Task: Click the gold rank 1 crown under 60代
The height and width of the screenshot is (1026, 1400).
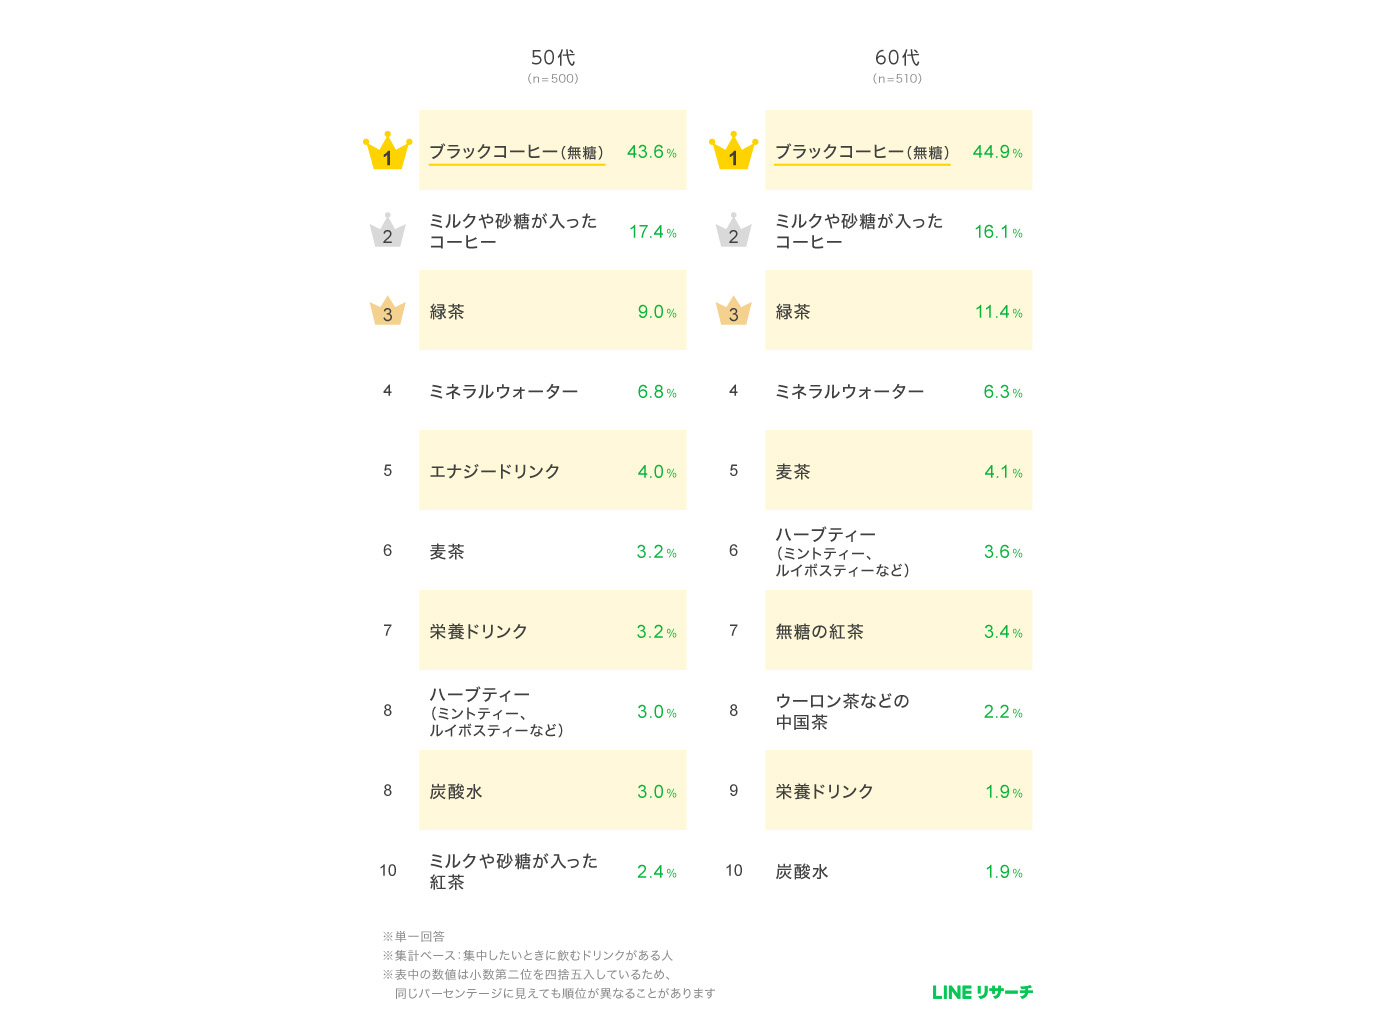Action: 733,151
